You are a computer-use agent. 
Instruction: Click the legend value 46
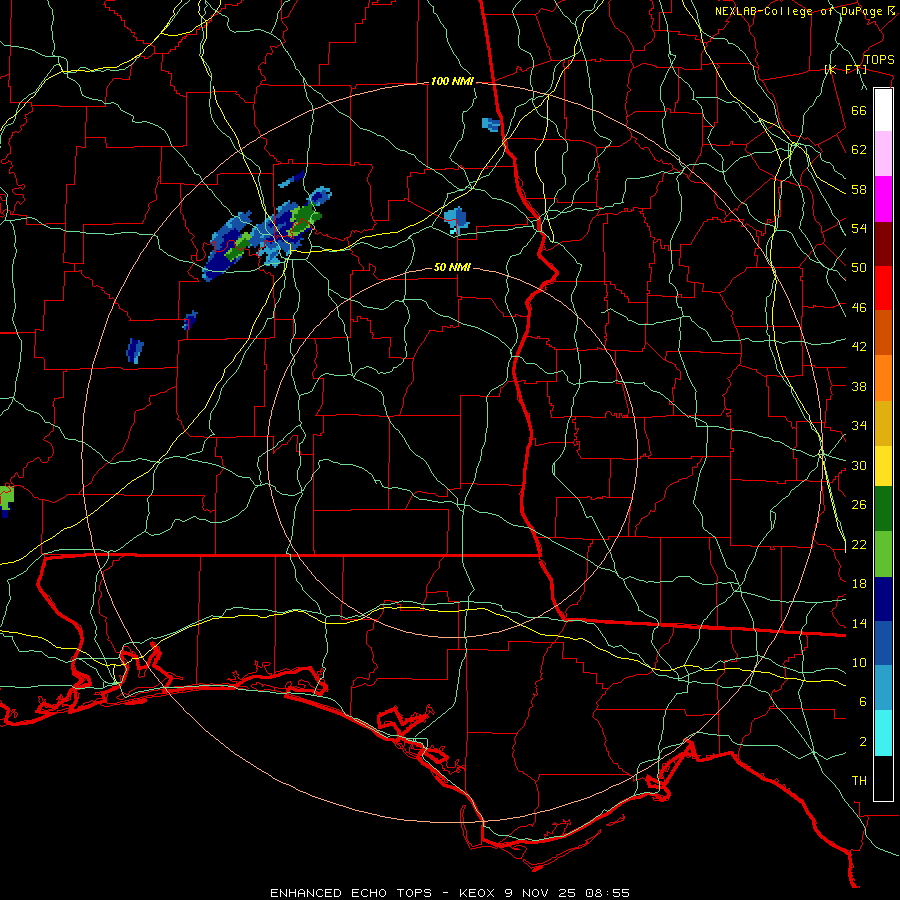859,308
